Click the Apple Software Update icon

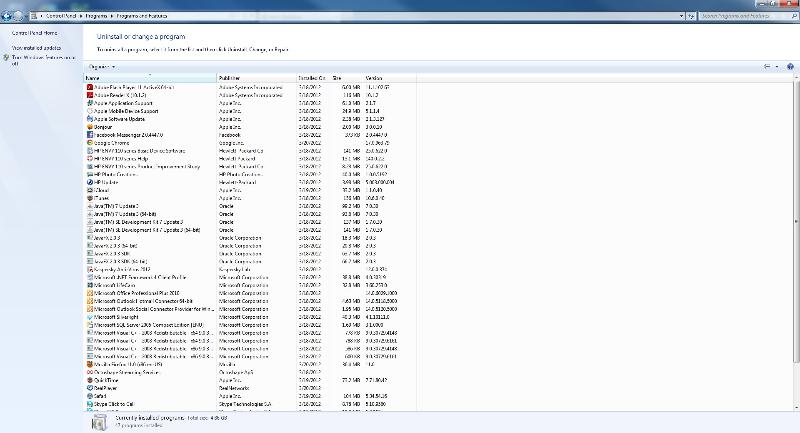[x=90, y=119]
